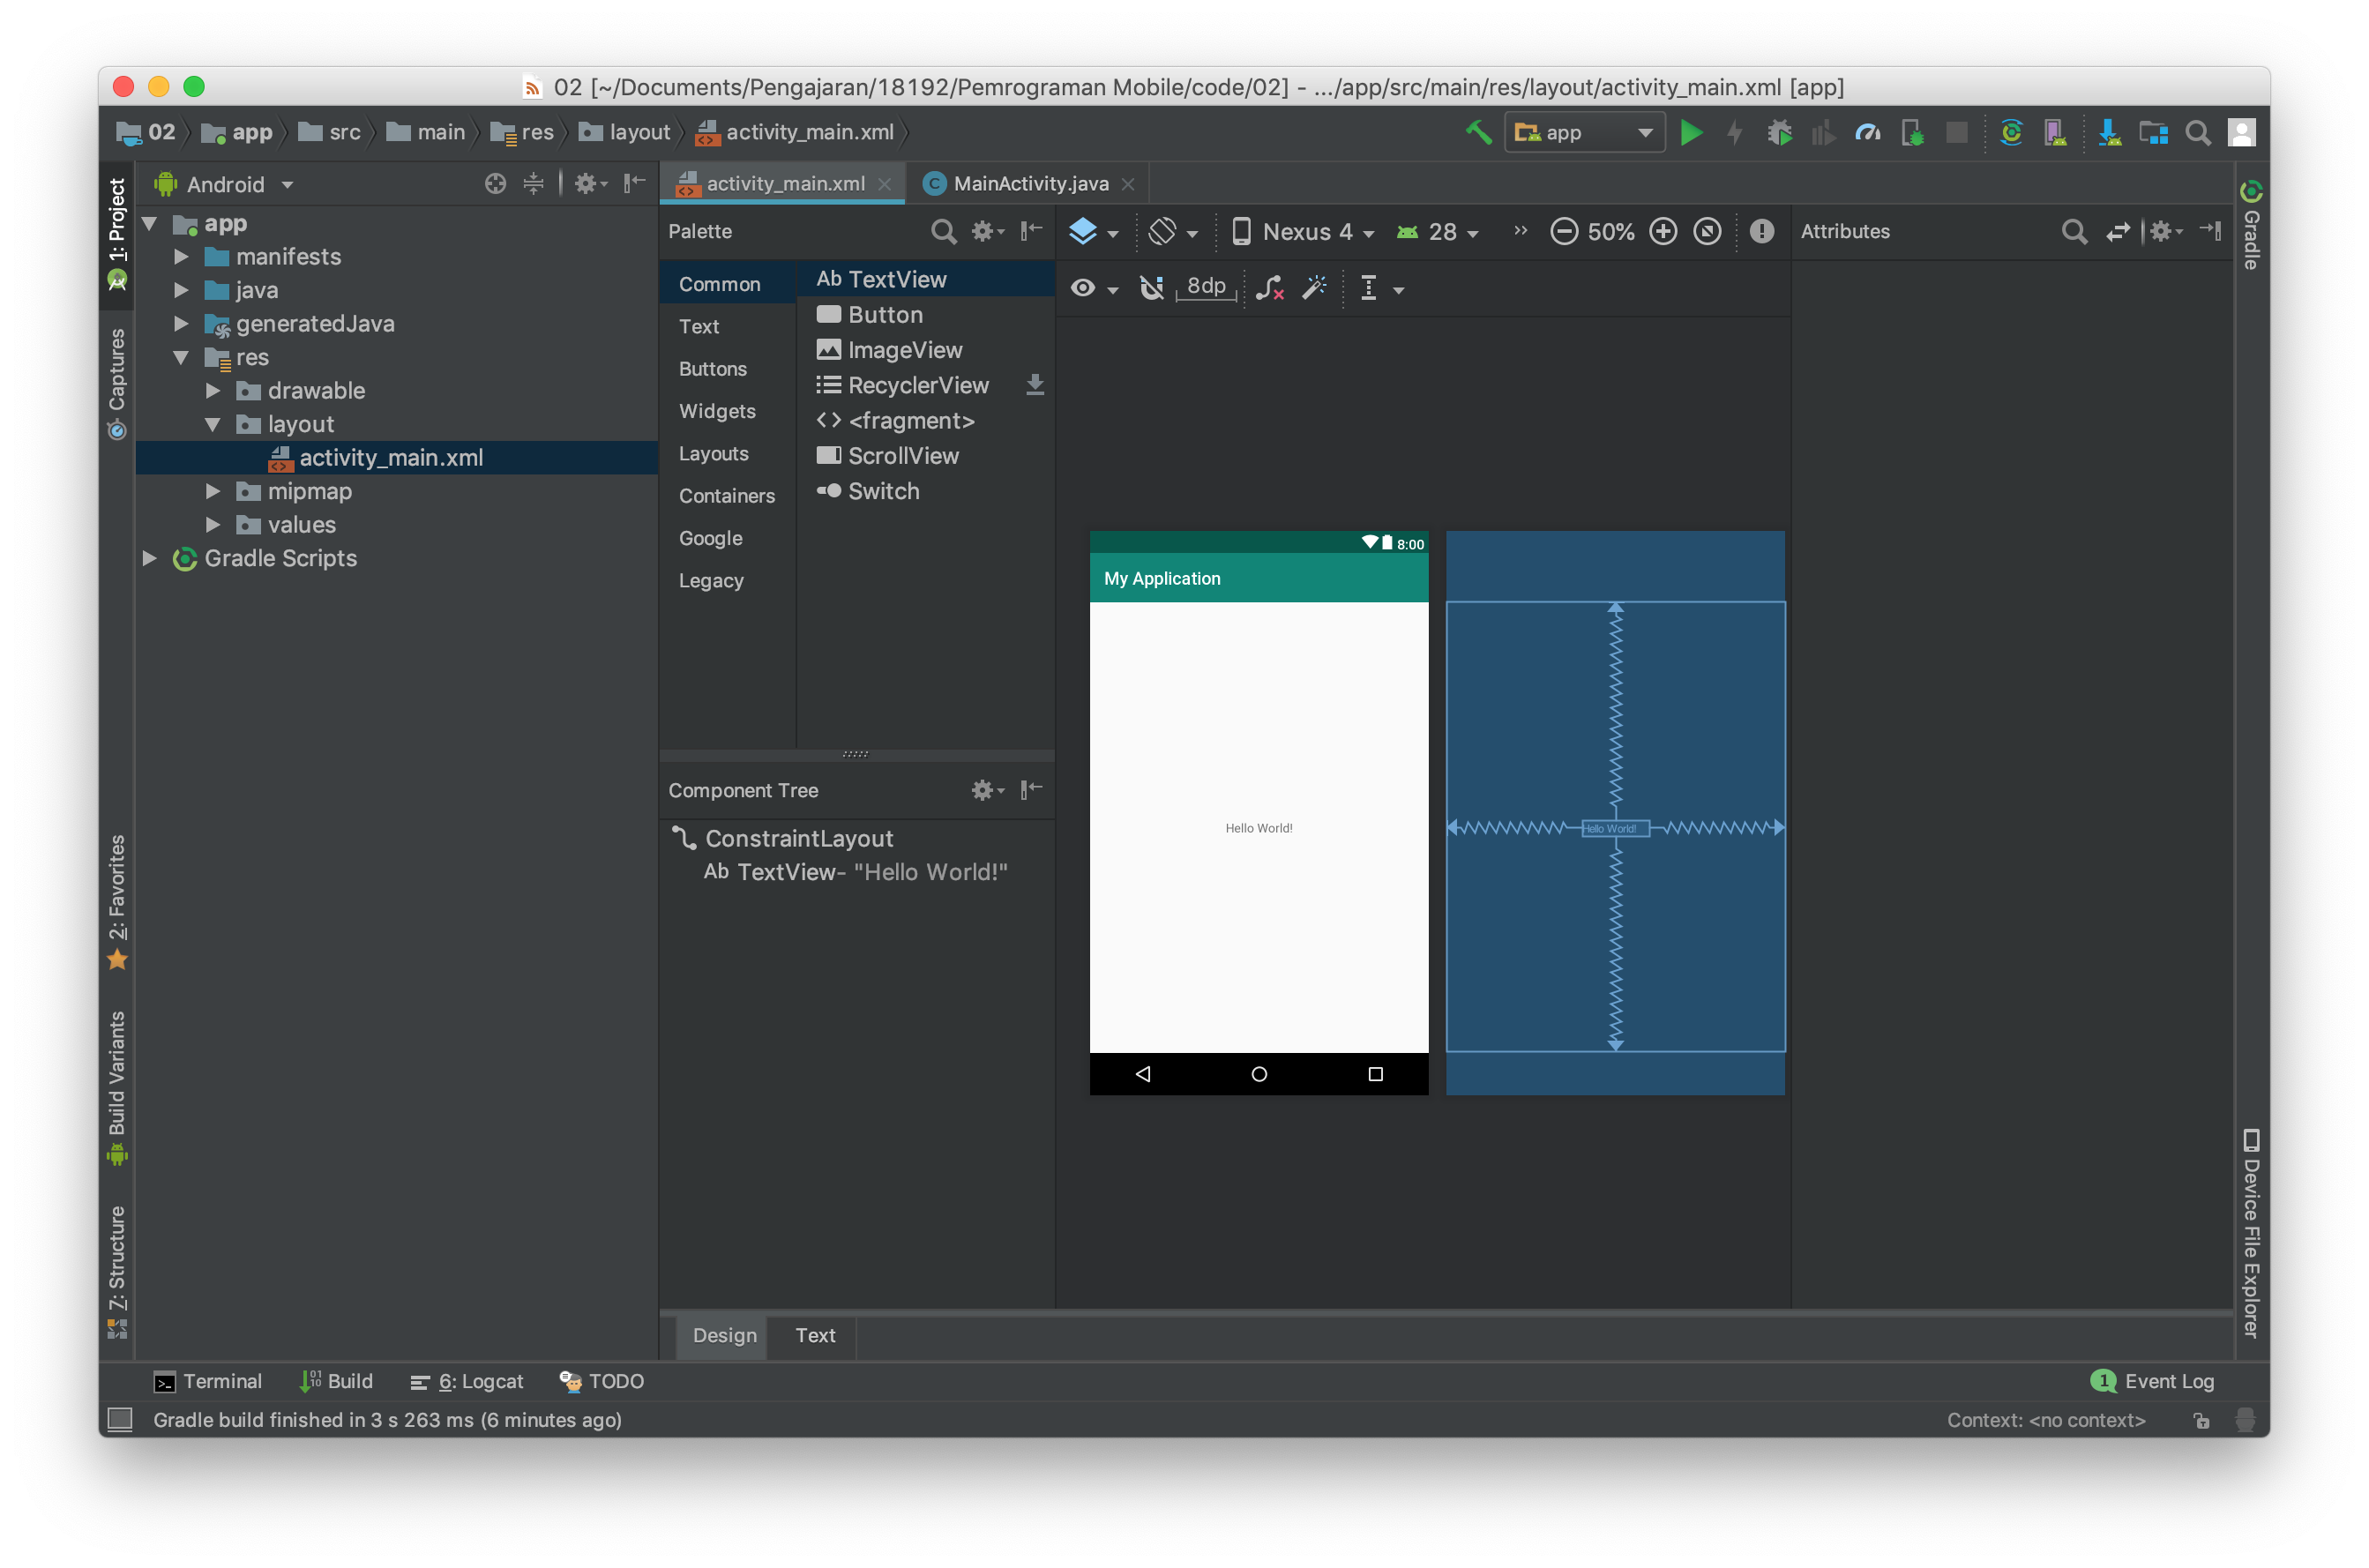The width and height of the screenshot is (2369, 1568).
Task: Expand the API level dropdown (28)
Action: [1442, 231]
